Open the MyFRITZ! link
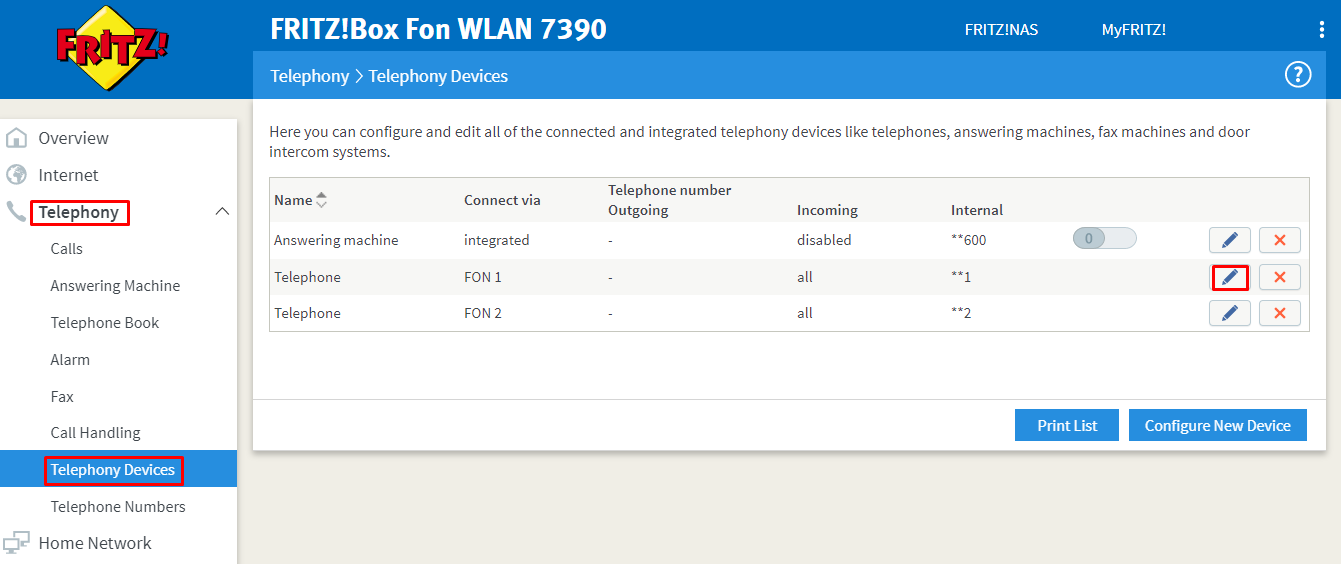The image size is (1341, 564). tap(1133, 30)
